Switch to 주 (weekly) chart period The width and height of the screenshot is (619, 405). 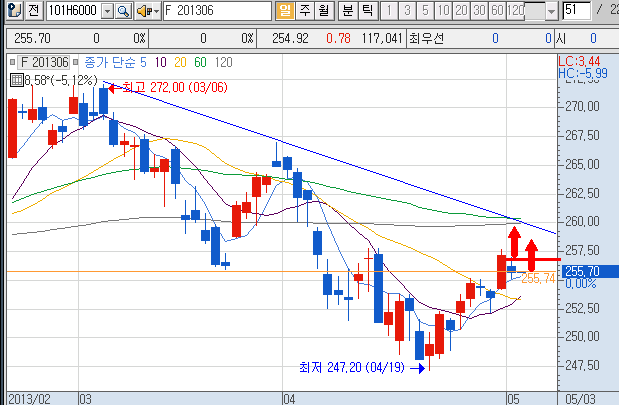click(303, 11)
